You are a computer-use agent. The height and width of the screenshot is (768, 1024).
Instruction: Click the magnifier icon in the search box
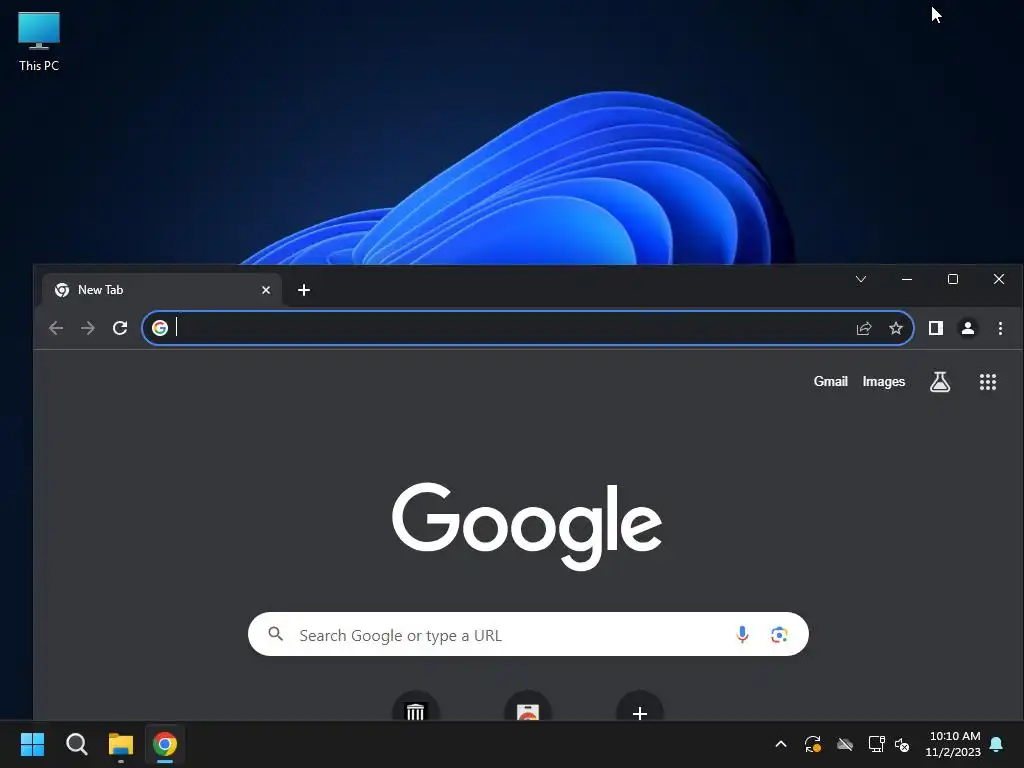click(276, 634)
